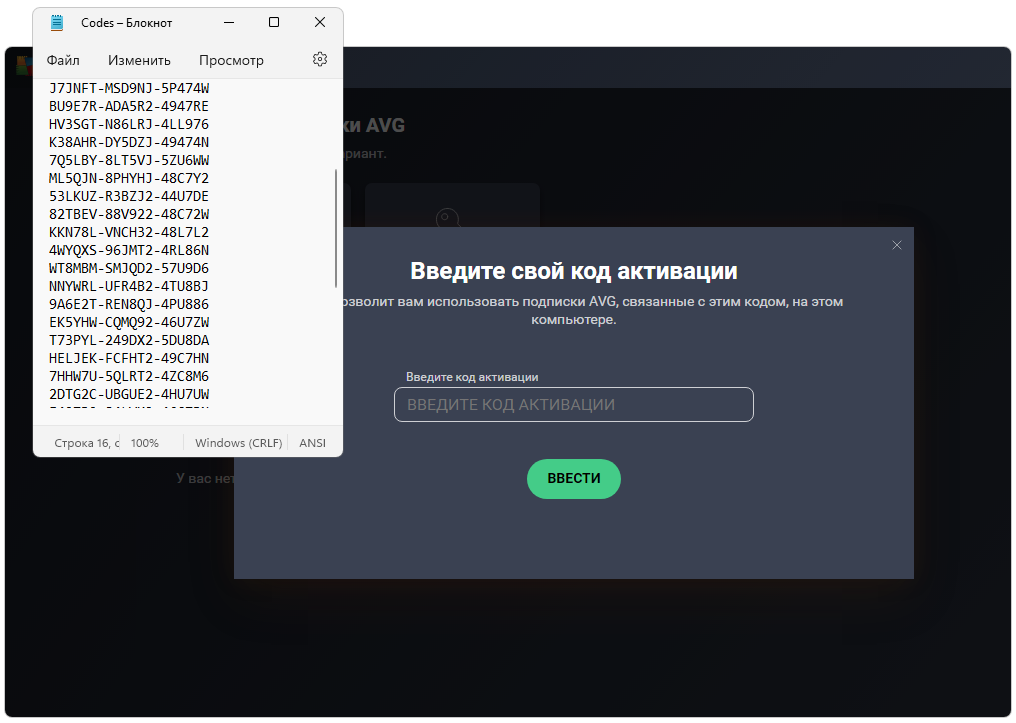The image size is (1016, 723).
Task: Close the Codes Notepad window
Action: (x=319, y=23)
